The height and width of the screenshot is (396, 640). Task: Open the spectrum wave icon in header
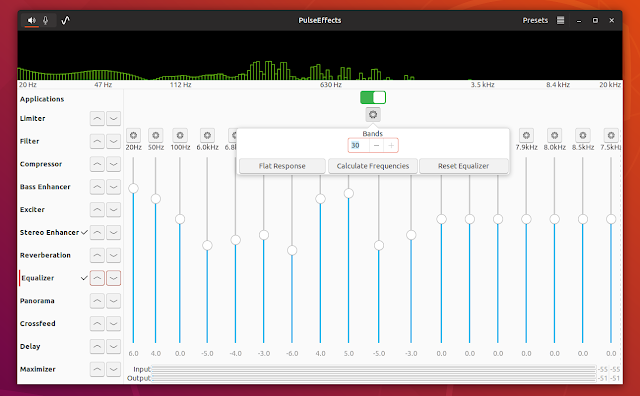click(x=65, y=20)
